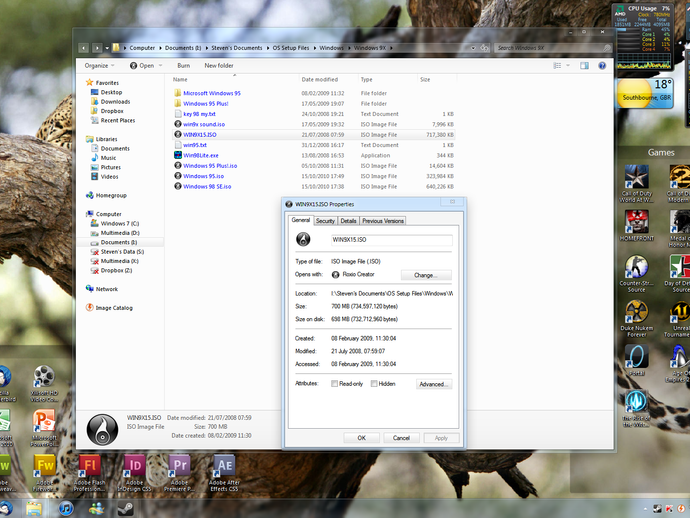Toggle the preview pane icon
The height and width of the screenshot is (518, 690).
(x=584, y=66)
